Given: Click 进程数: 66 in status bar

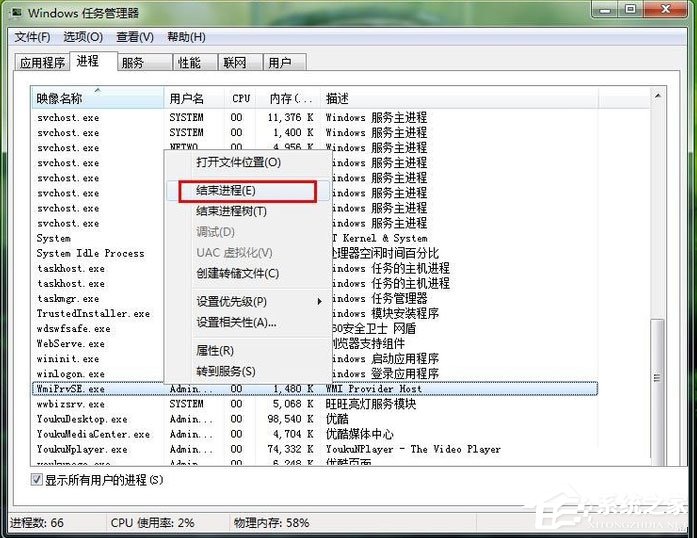Looking at the screenshot, I should point(37,522).
